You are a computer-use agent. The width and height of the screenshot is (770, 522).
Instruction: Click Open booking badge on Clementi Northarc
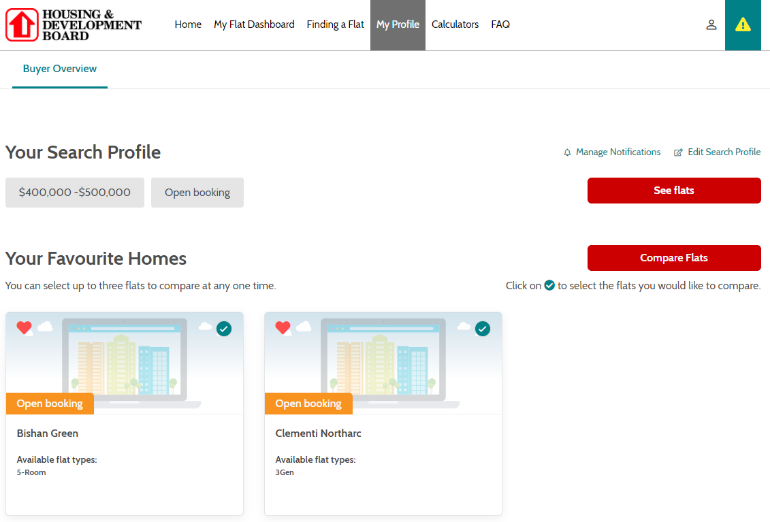click(x=308, y=404)
